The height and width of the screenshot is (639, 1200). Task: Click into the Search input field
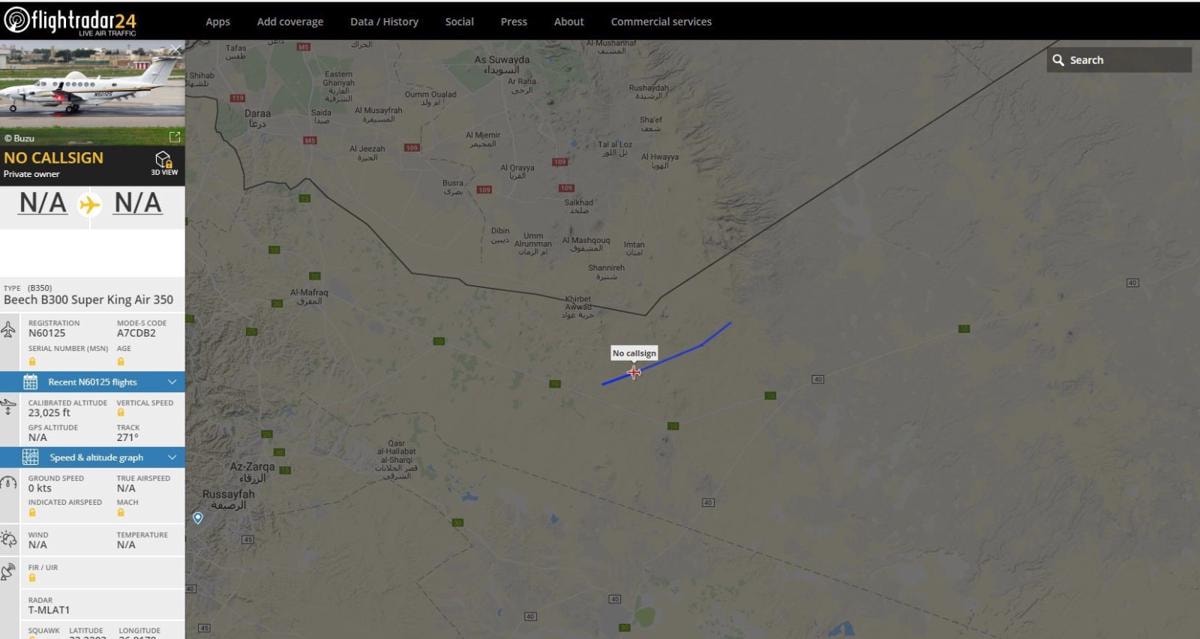pyautogui.click(x=1128, y=60)
